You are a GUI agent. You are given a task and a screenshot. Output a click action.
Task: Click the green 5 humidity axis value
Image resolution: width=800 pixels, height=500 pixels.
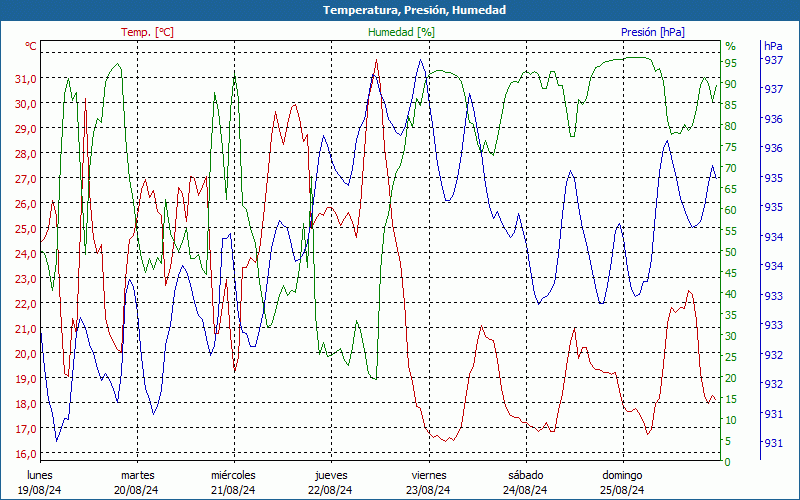[x=728, y=441]
